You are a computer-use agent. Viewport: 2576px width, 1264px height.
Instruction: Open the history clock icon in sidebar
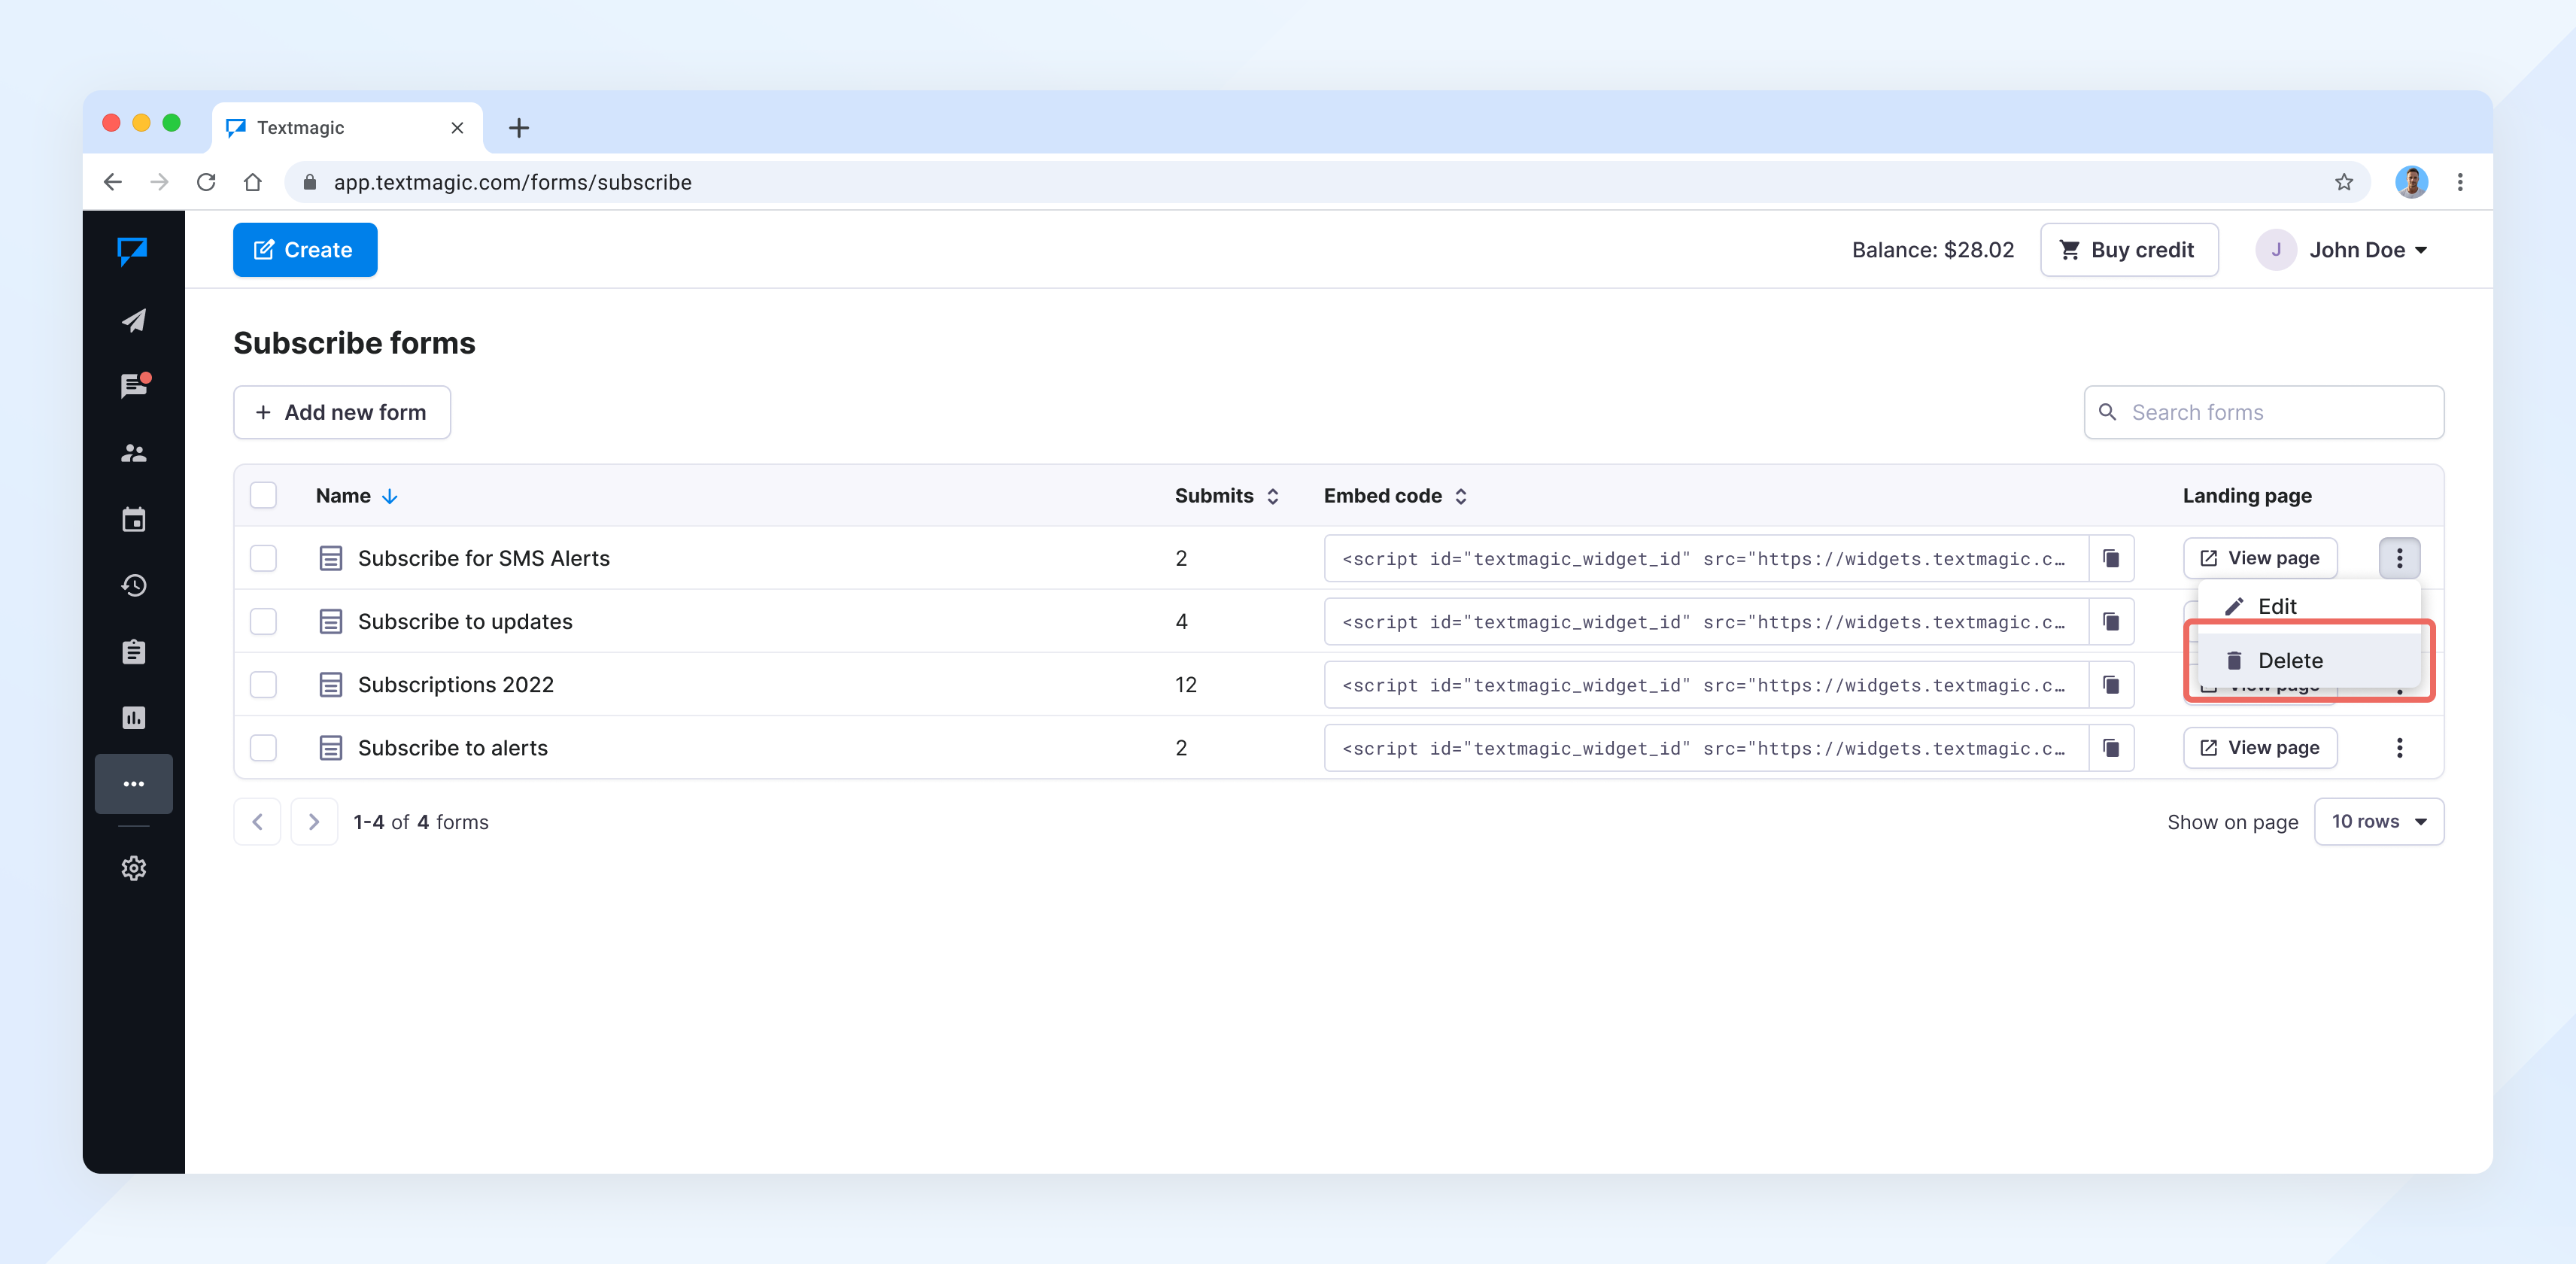coord(133,585)
